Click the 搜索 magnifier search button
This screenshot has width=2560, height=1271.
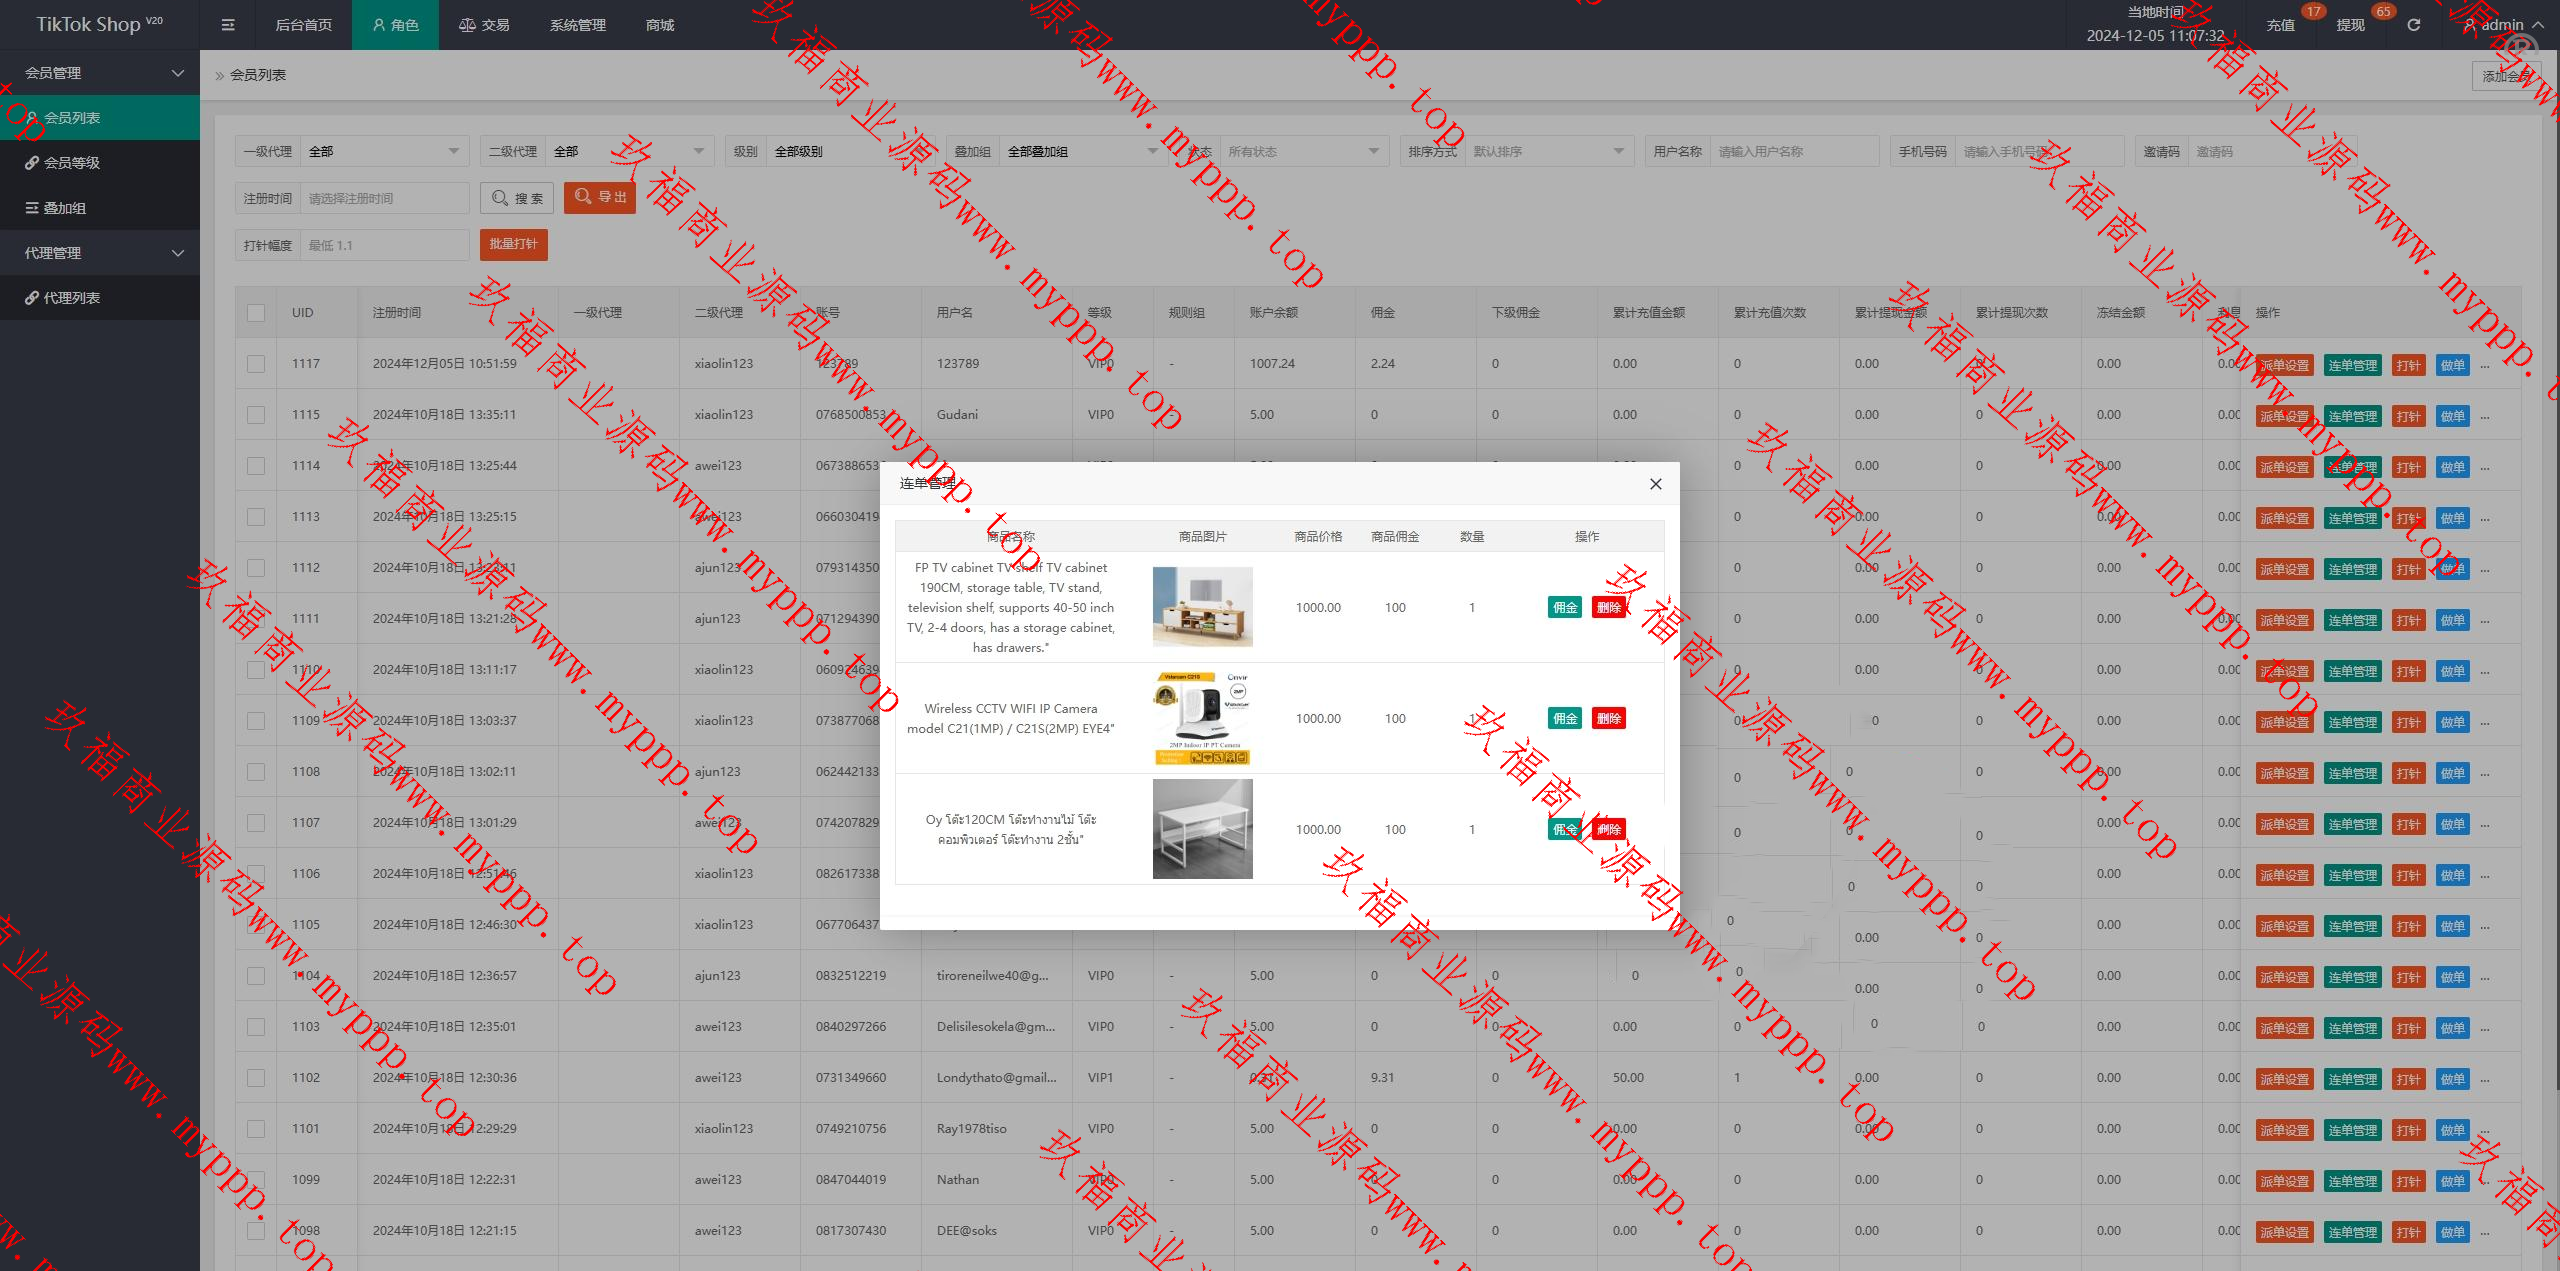tap(517, 198)
